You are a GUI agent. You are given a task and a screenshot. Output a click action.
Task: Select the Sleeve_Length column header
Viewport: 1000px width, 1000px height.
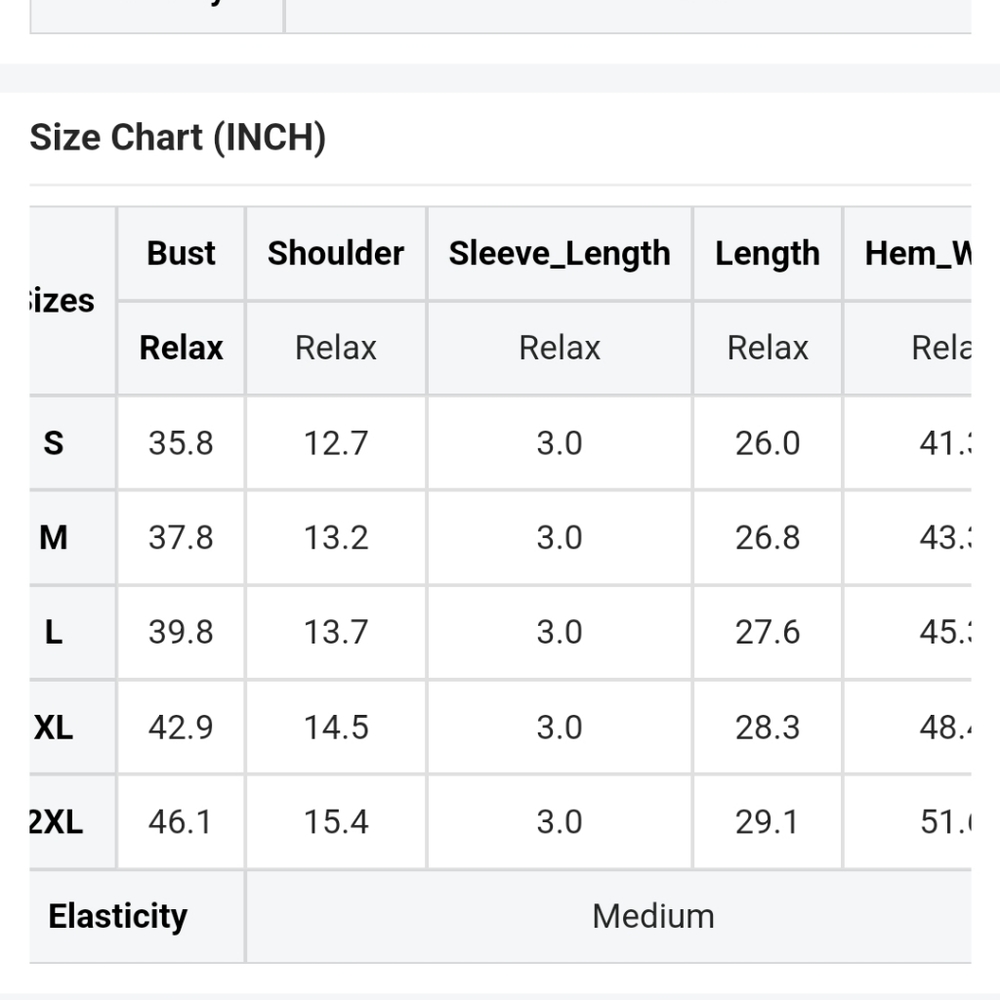point(559,254)
